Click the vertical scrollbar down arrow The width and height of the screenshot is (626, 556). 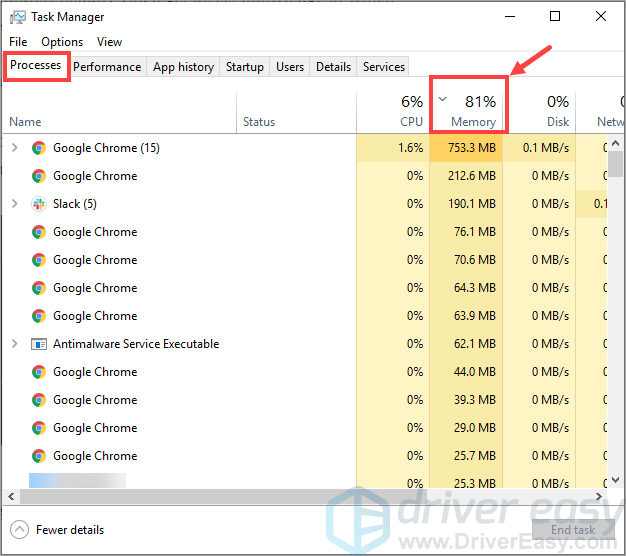615,480
